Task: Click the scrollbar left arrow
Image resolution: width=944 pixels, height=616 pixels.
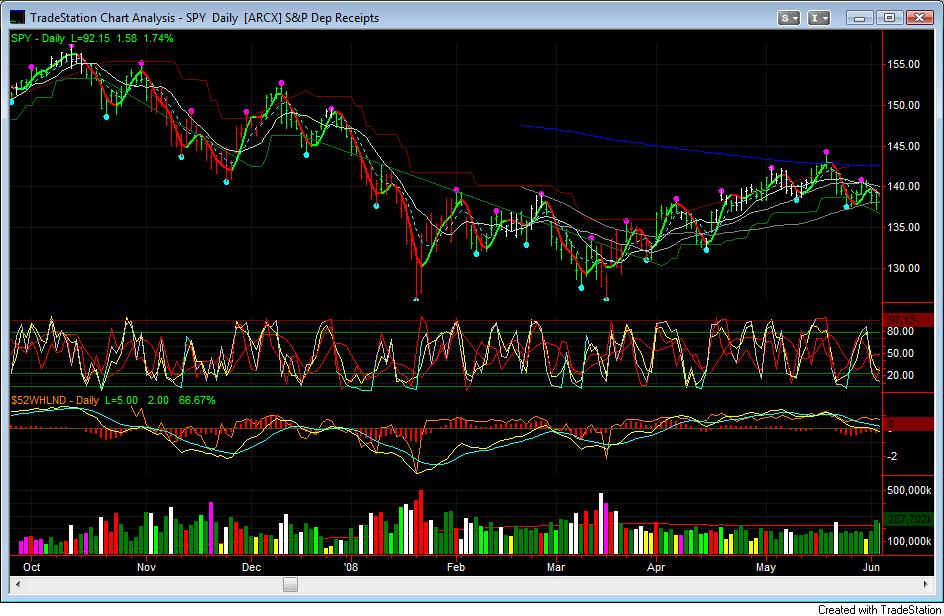Action: point(18,584)
